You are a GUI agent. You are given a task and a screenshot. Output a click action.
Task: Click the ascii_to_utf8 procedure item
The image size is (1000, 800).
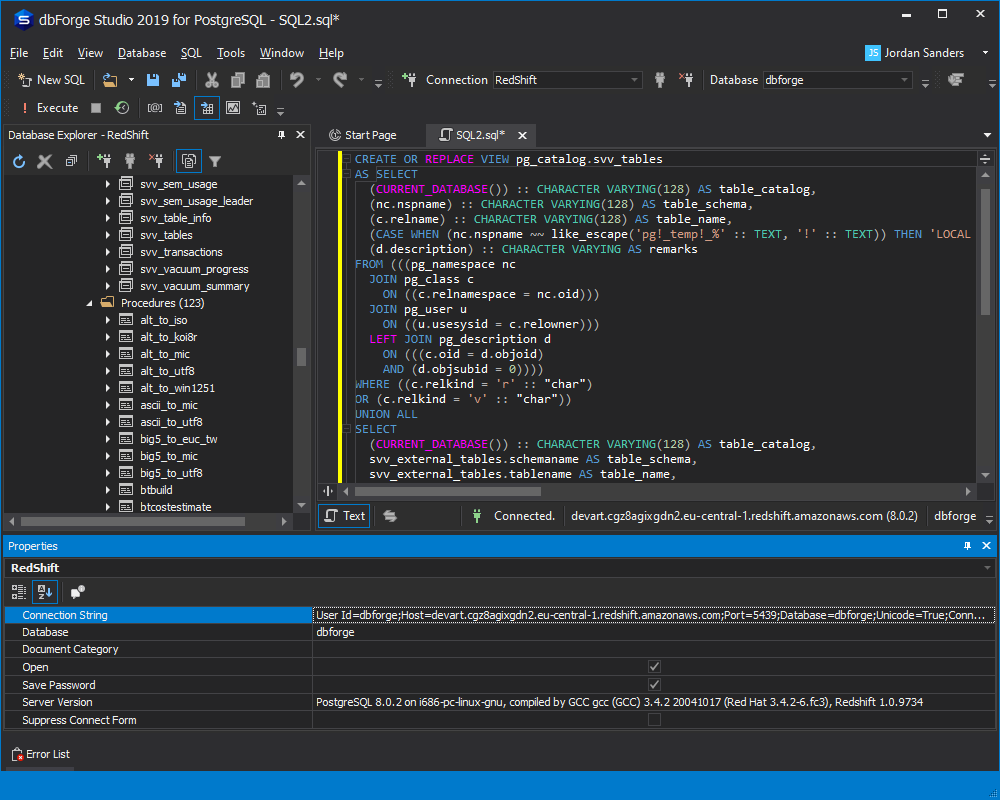click(x=171, y=422)
